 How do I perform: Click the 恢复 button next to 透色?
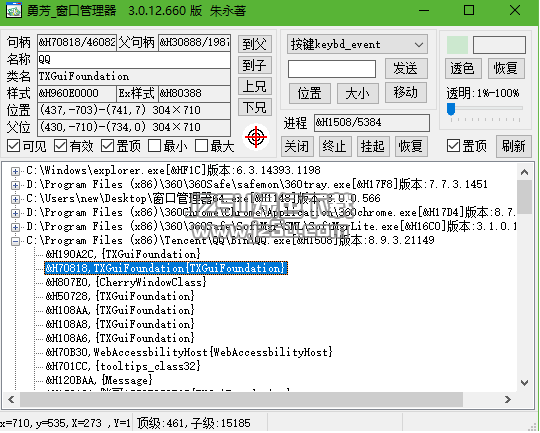coord(506,68)
